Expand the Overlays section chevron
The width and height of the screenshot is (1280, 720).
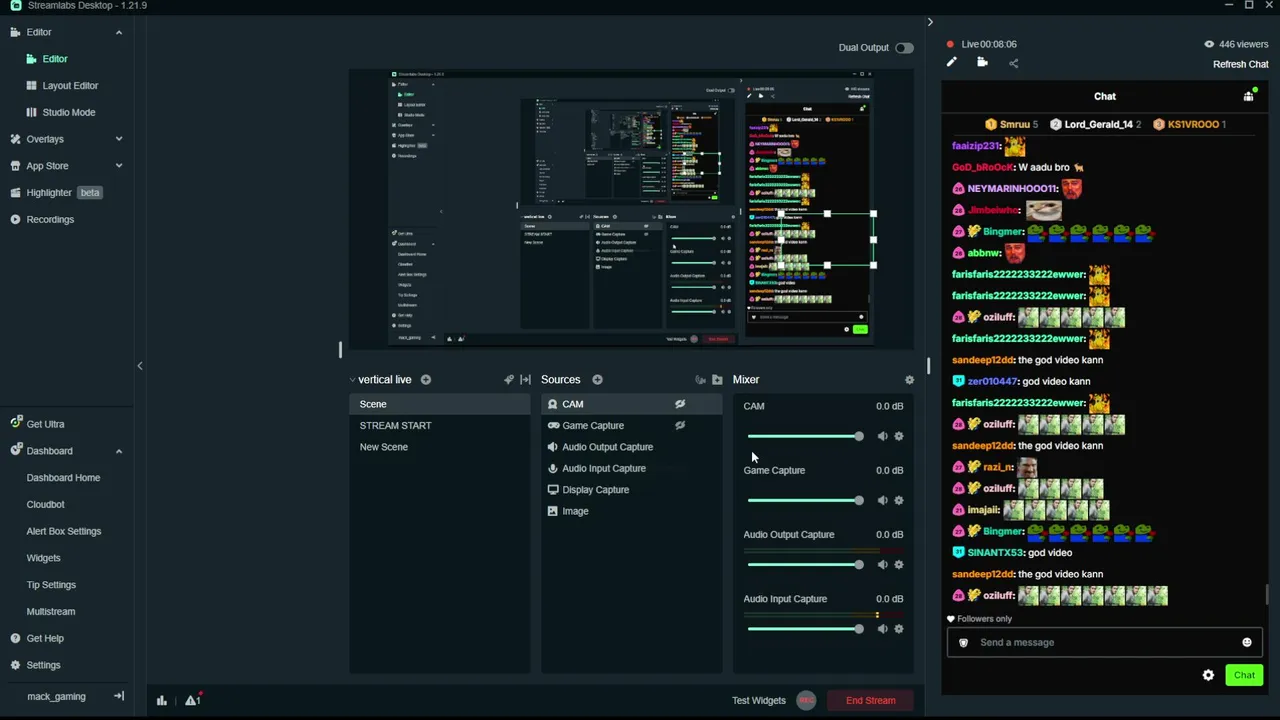coord(118,139)
